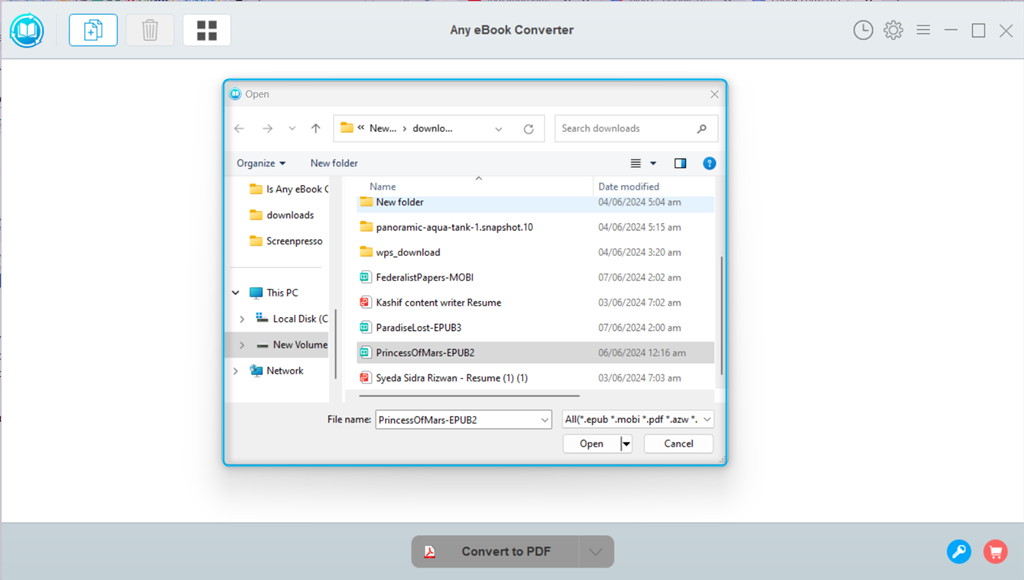Click the trash delete icon
Screen dimensions: 1024x580
150,30
